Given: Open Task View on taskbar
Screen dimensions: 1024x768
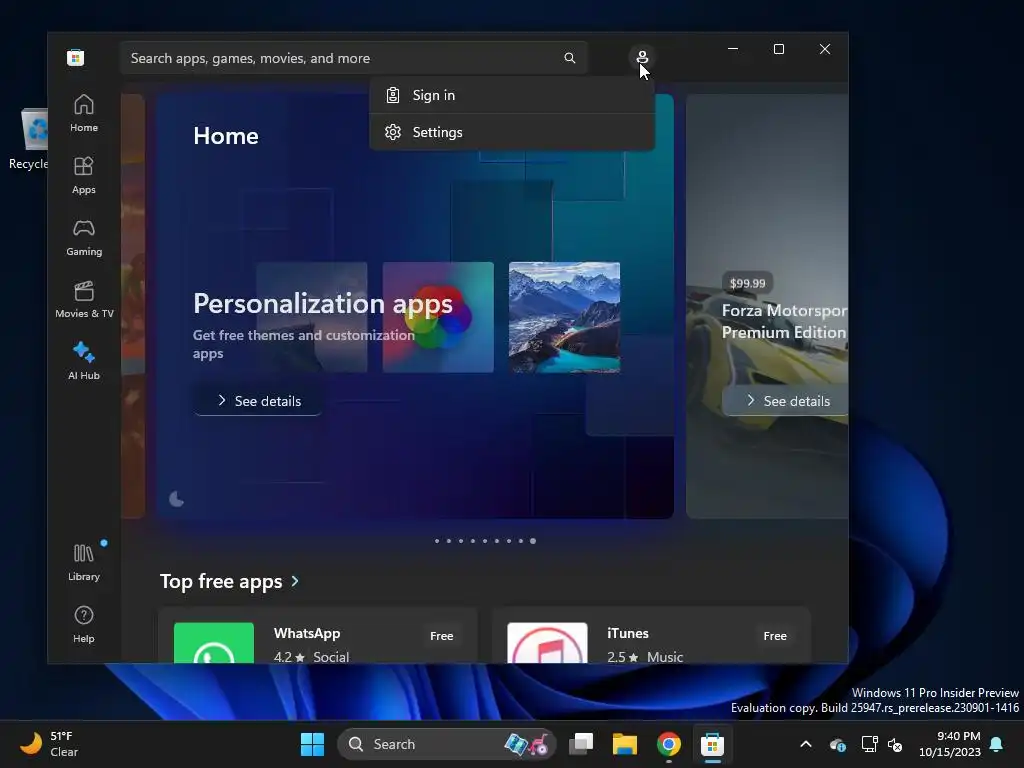Looking at the screenshot, I should (581, 744).
